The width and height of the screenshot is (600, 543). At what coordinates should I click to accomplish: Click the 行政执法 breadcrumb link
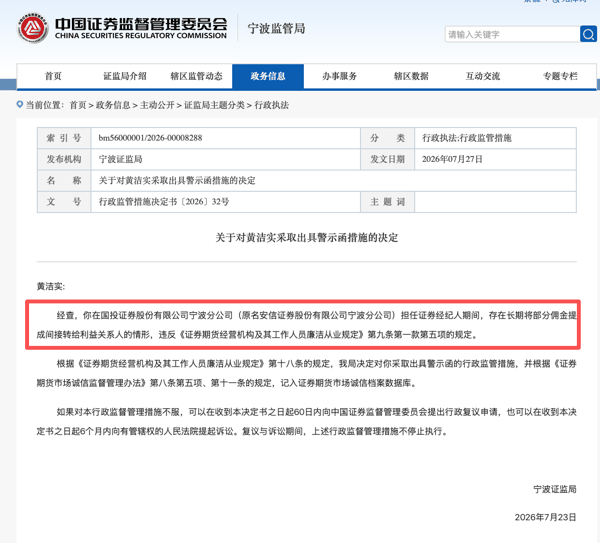point(272,105)
